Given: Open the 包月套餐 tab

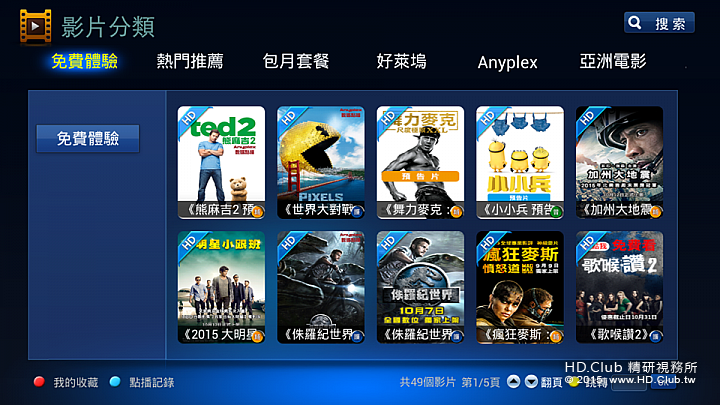Looking at the screenshot, I should tap(296, 61).
